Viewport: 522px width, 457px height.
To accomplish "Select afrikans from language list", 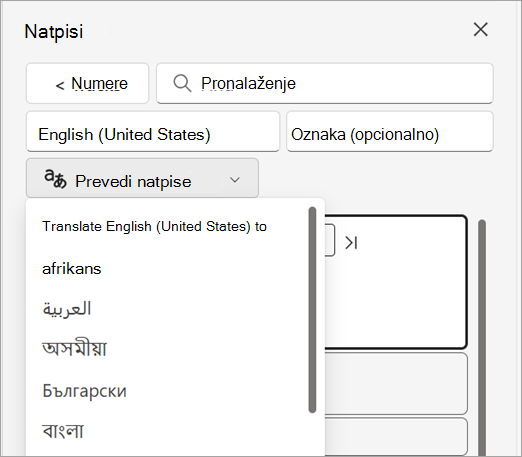I will [x=72, y=269].
